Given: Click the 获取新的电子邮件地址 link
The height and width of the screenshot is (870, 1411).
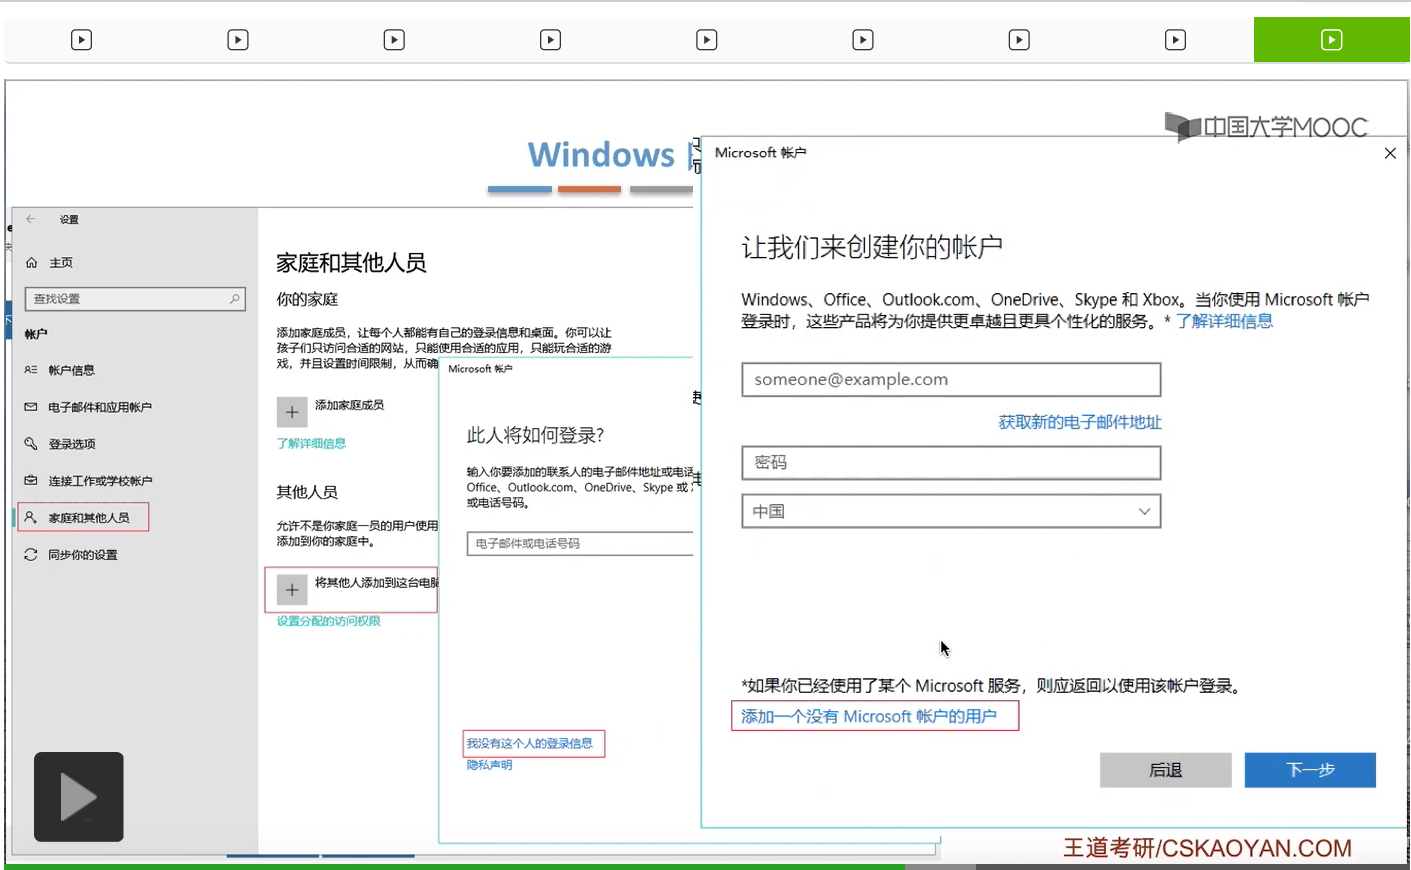Looking at the screenshot, I should (x=1080, y=422).
